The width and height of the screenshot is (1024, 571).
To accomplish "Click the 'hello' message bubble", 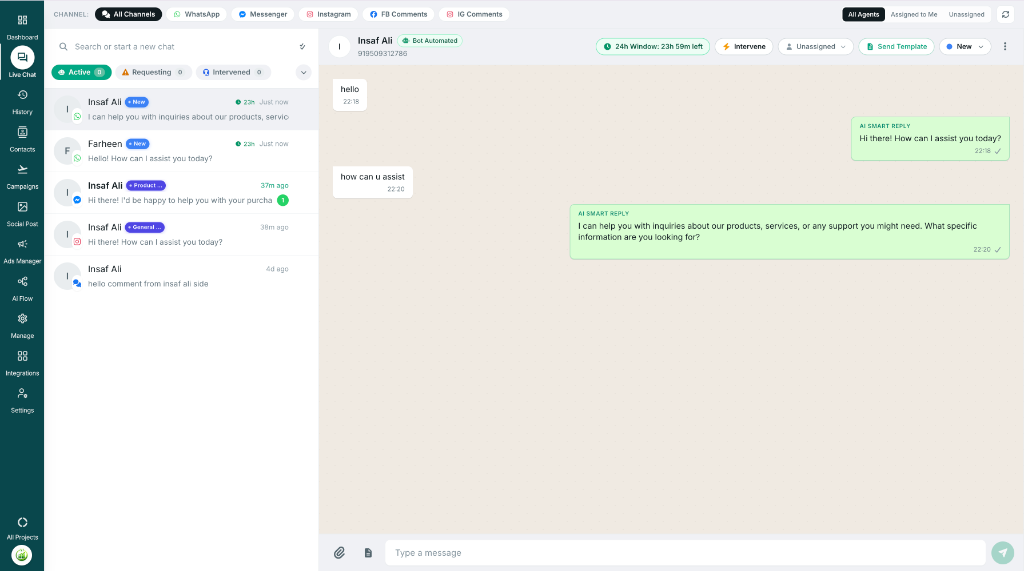I will pos(350,95).
